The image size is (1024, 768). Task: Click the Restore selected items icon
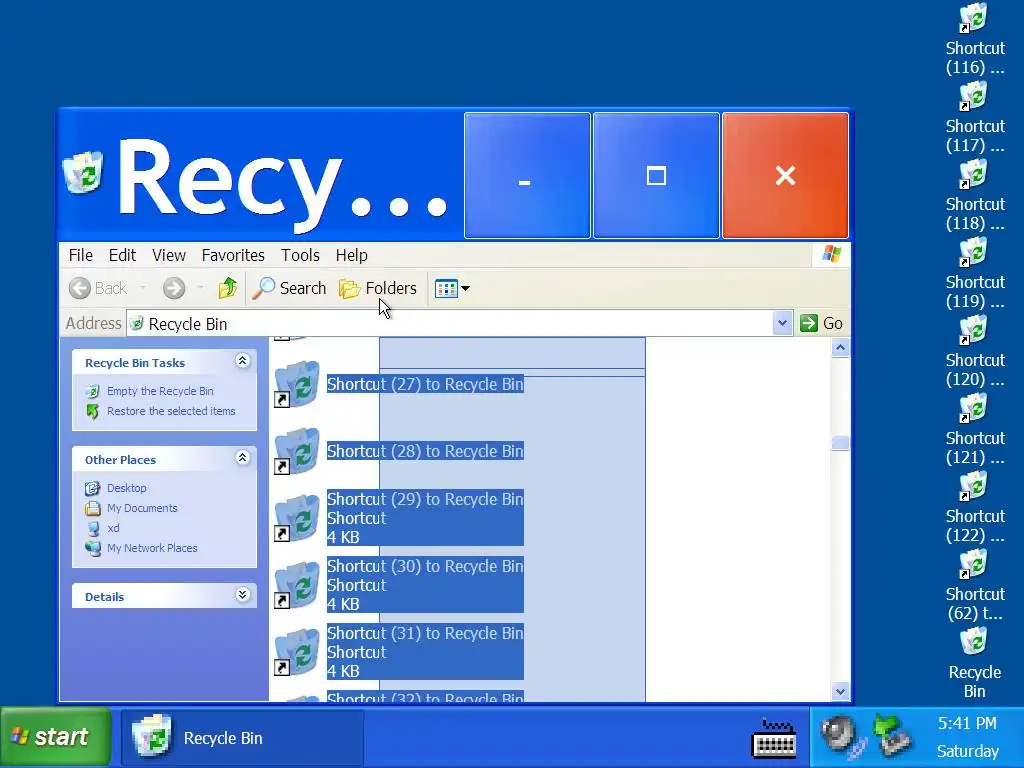[93, 411]
